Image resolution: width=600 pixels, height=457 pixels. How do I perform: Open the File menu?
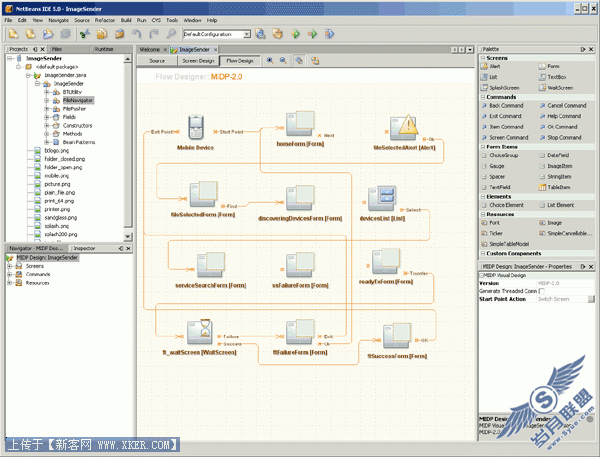coord(8,20)
